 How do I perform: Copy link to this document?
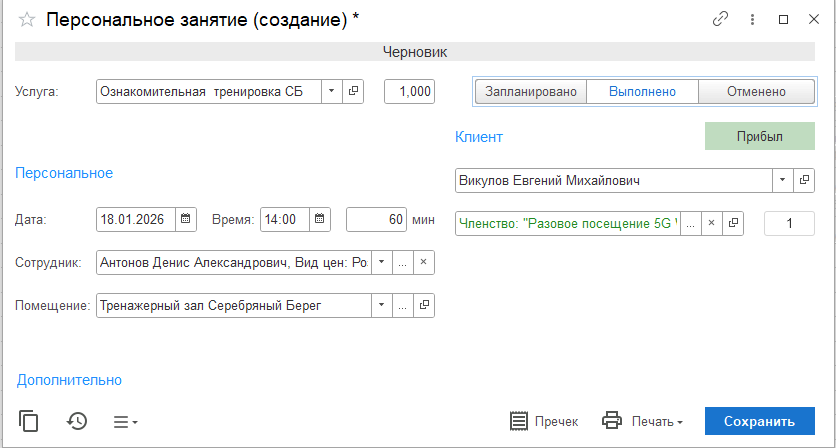[x=719, y=20]
